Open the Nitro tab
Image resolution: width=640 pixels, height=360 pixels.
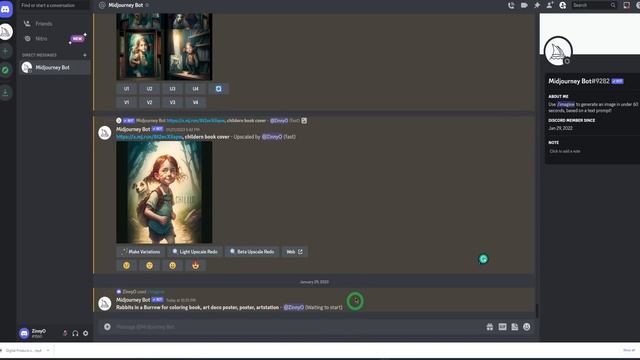pos(55,38)
